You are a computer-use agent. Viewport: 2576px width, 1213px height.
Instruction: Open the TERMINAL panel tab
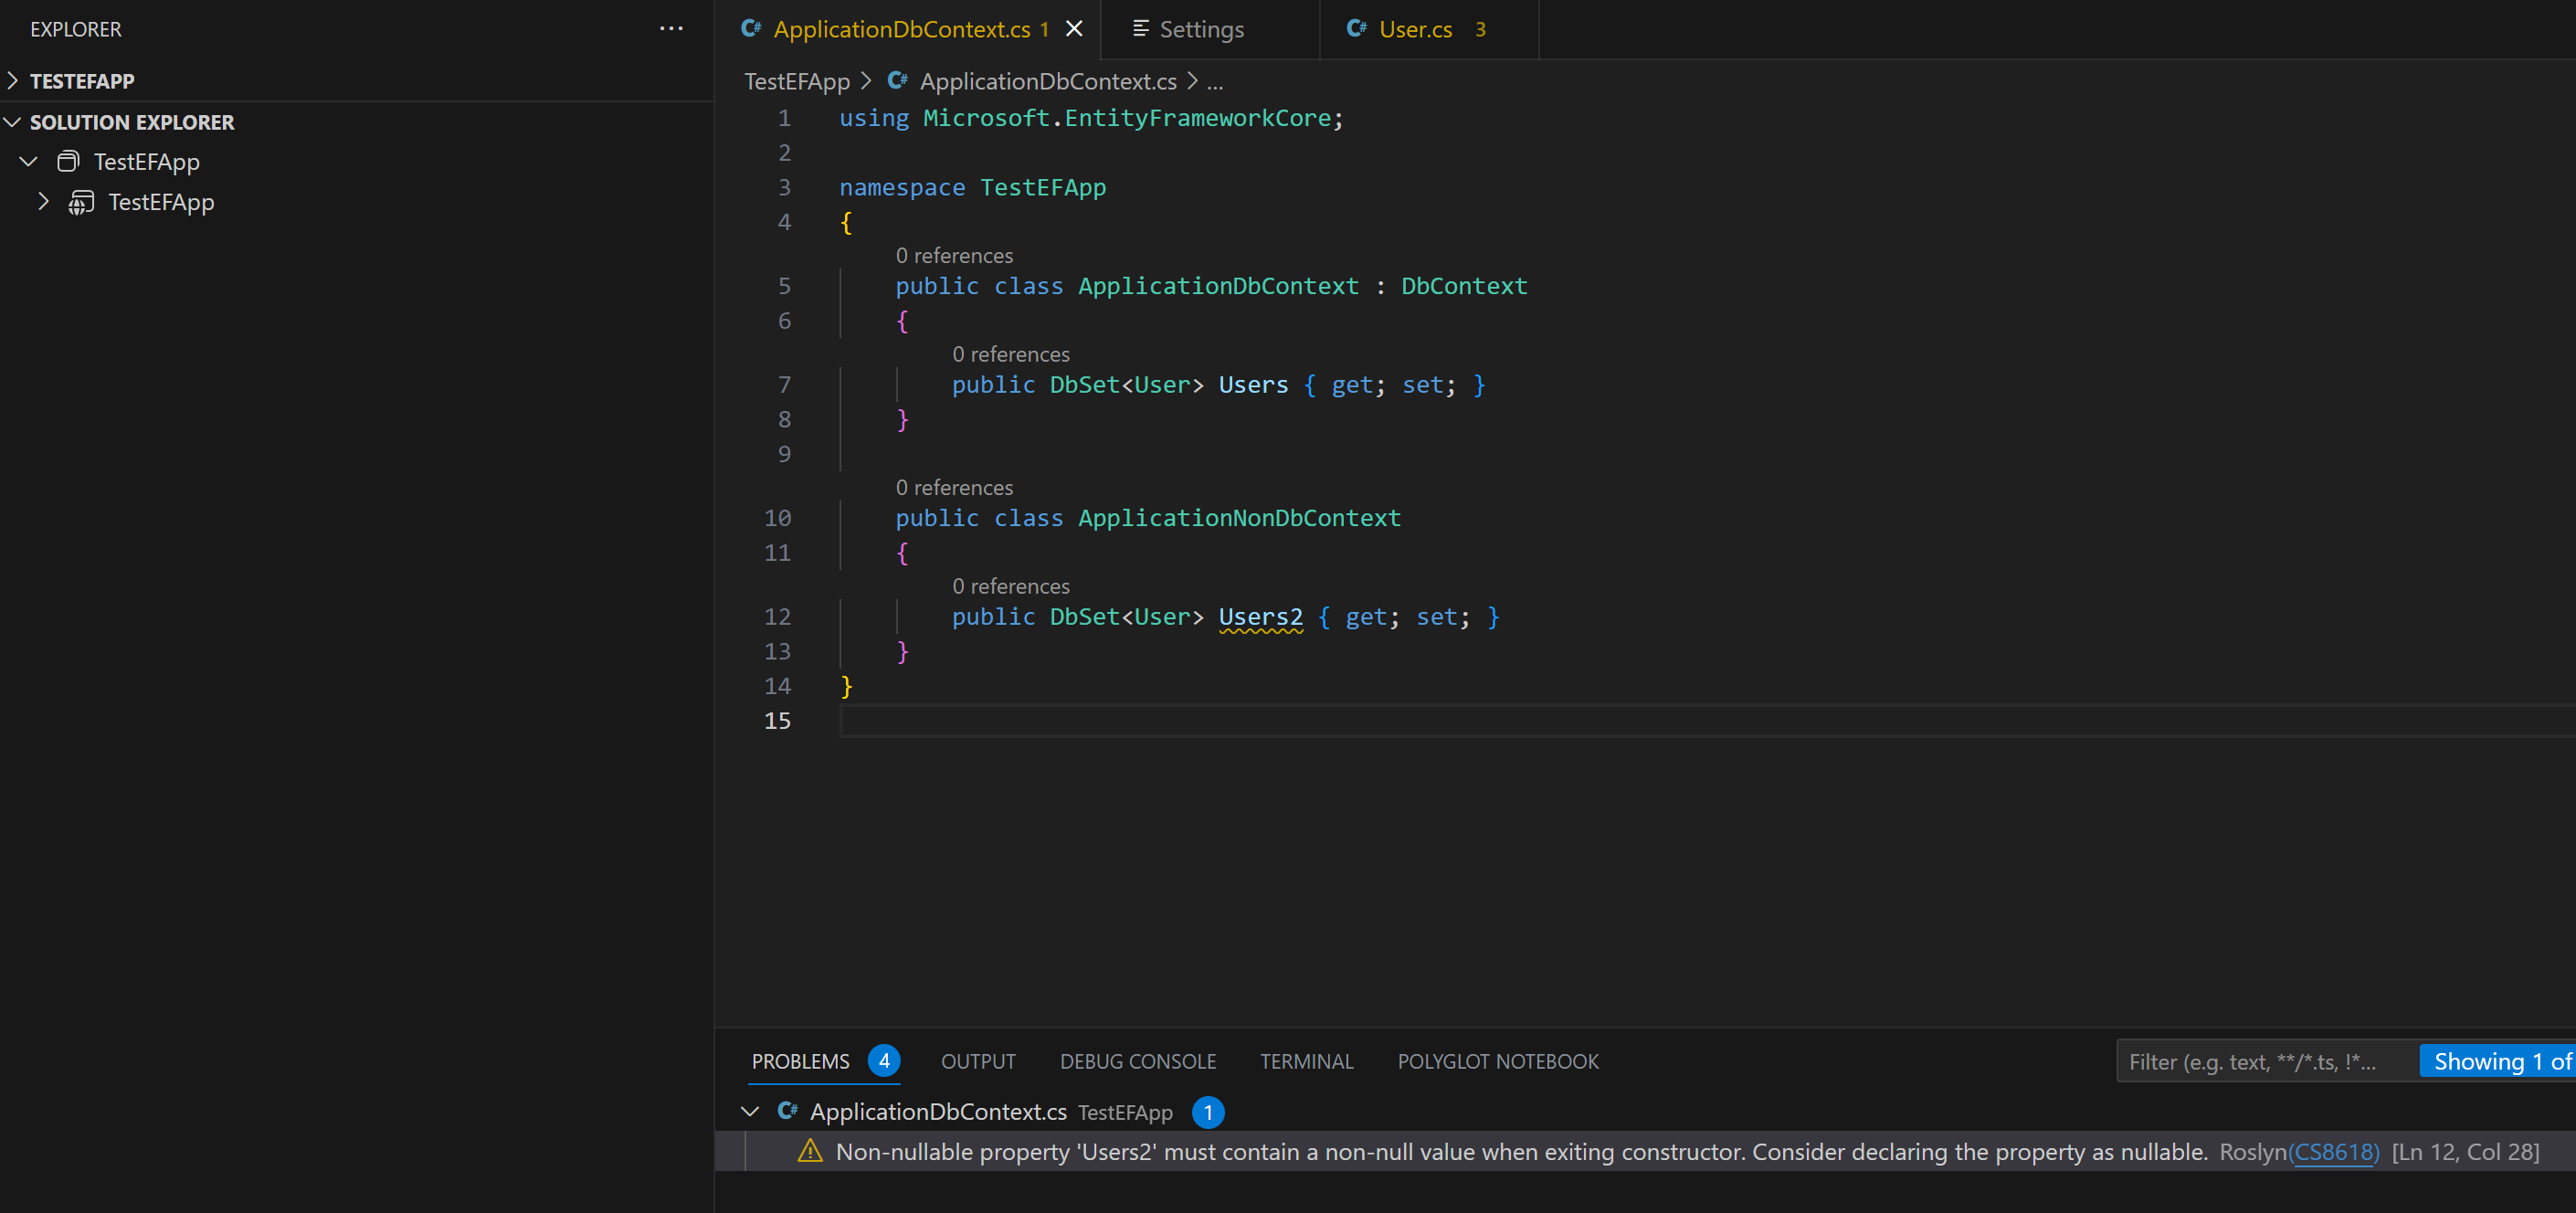tap(1306, 1061)
